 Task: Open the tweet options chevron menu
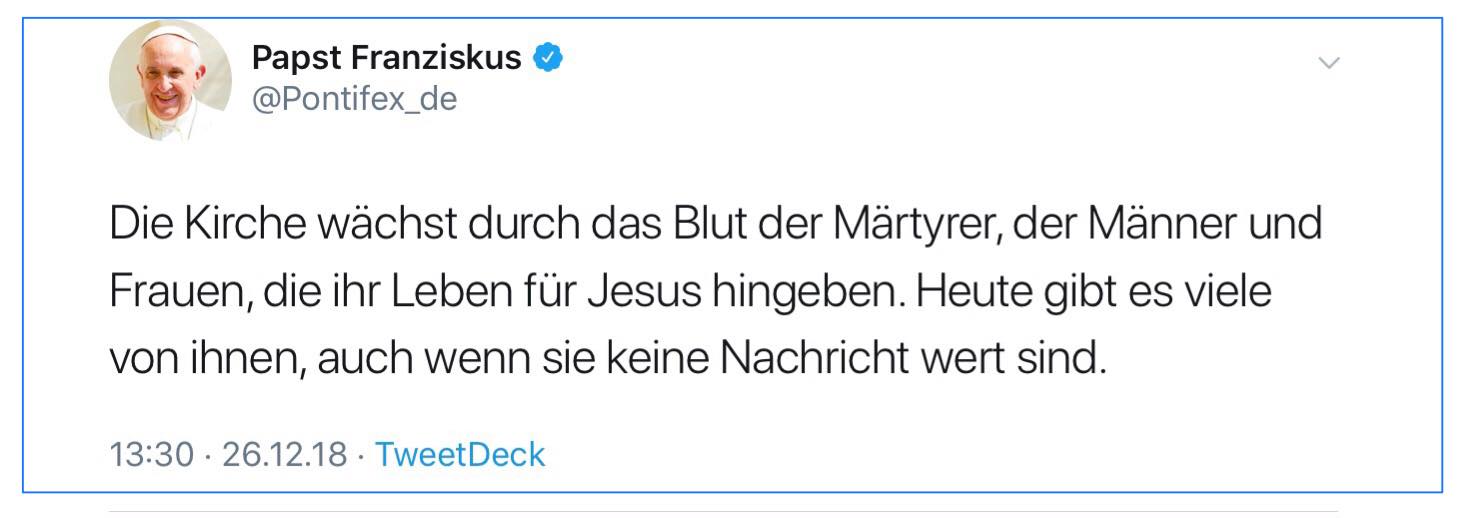pos(1329,63)
